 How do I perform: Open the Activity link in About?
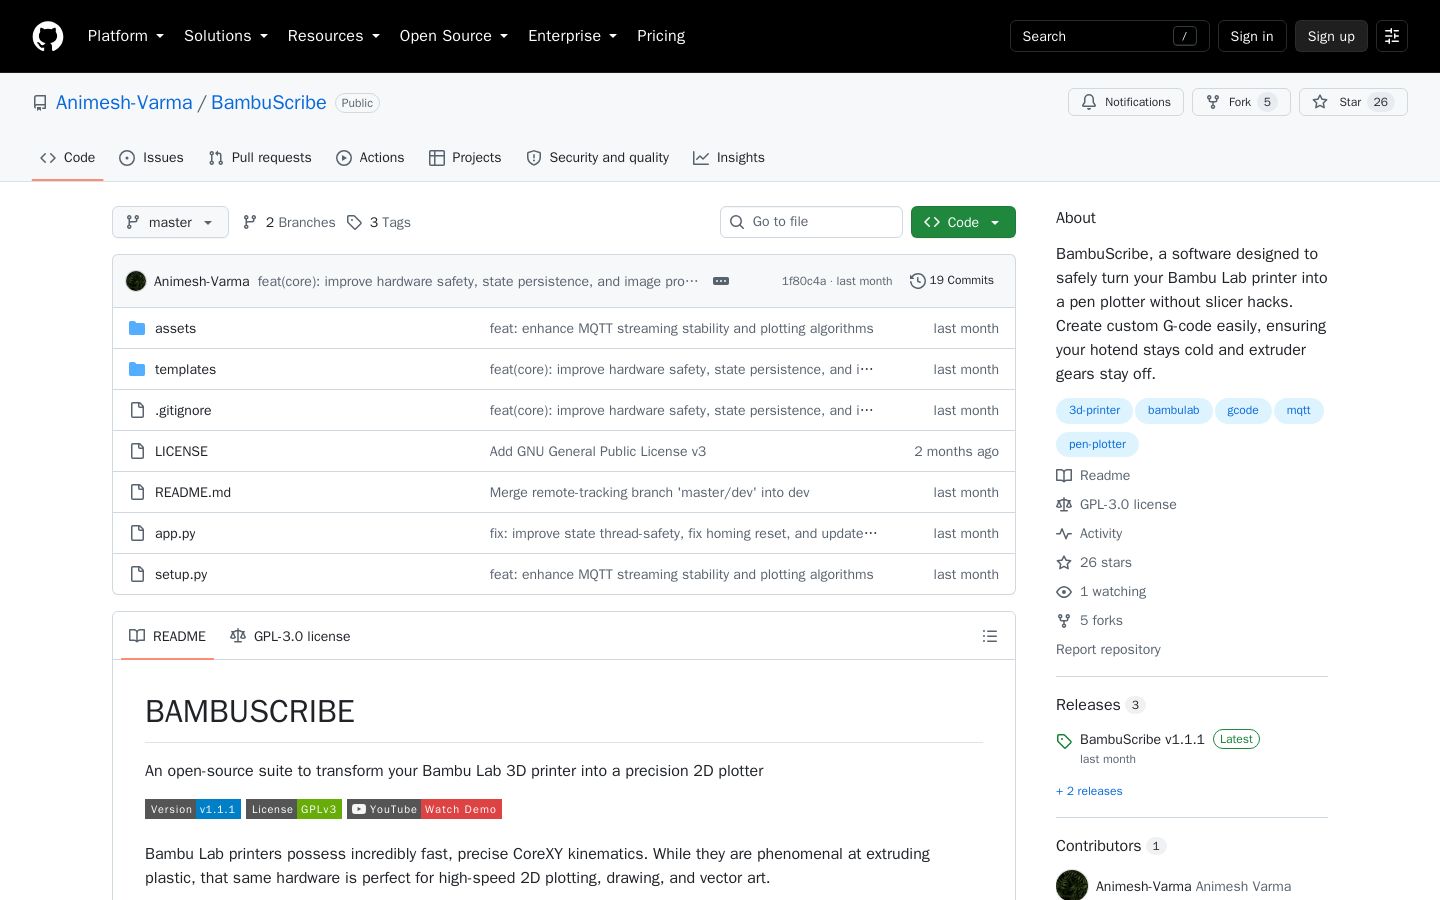(1089, 534)
